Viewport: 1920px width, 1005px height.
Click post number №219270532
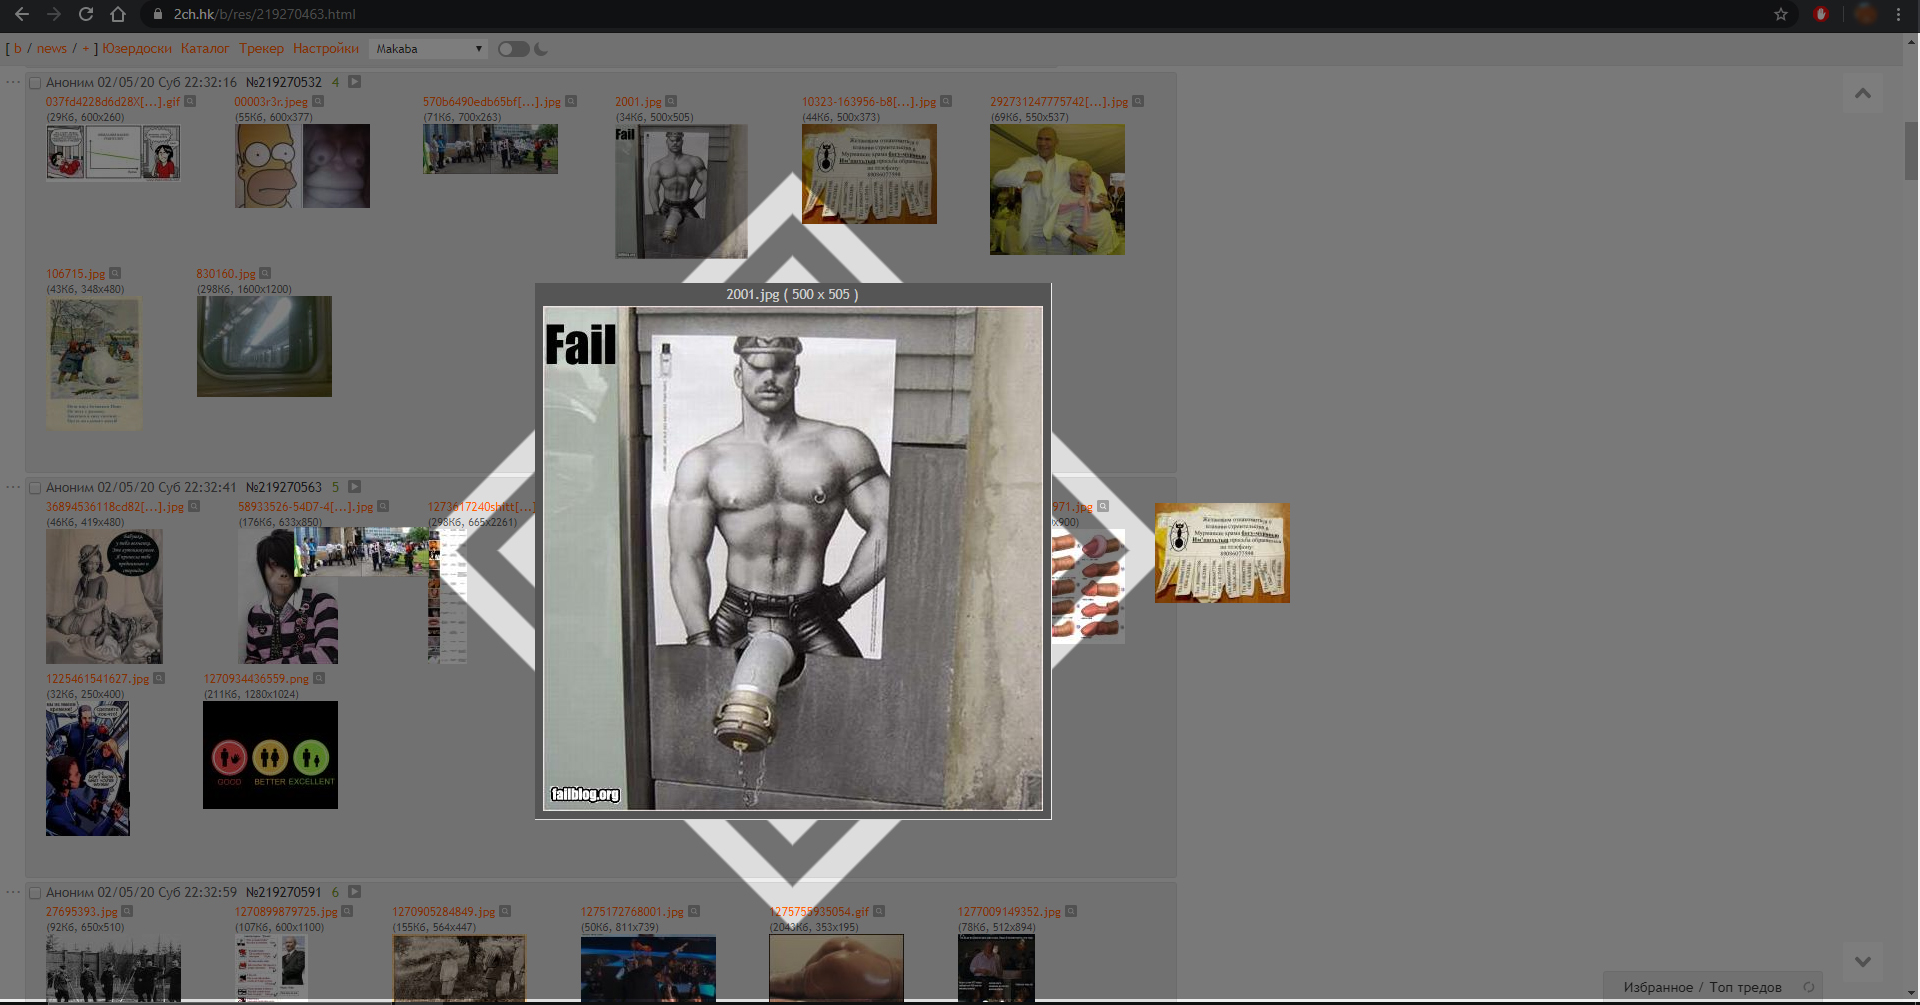tap(284, 82)
